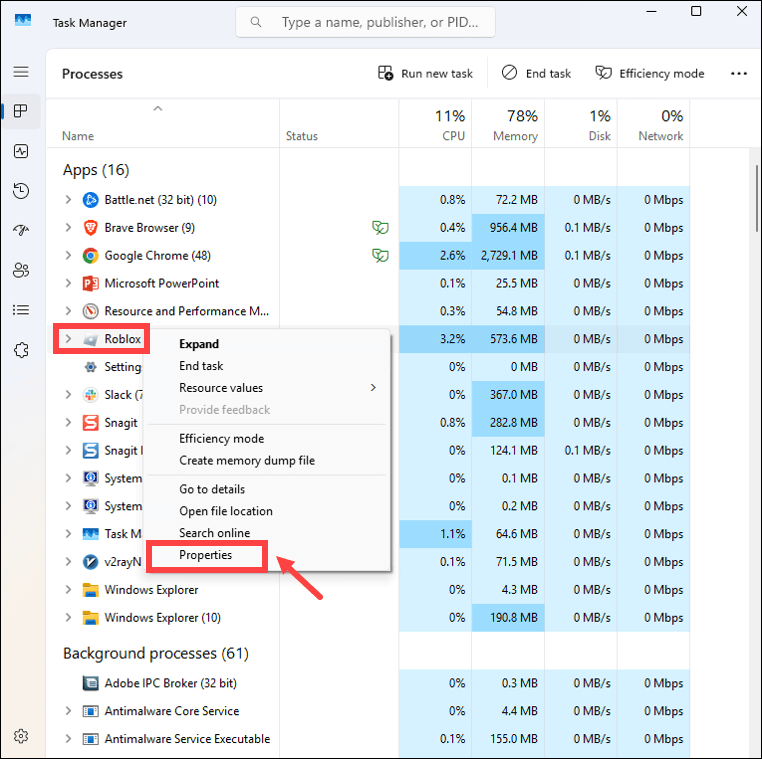Expand the Google Chrome process group
The image size is (762, 759).
pyautogui.click(x=68, y=256)
